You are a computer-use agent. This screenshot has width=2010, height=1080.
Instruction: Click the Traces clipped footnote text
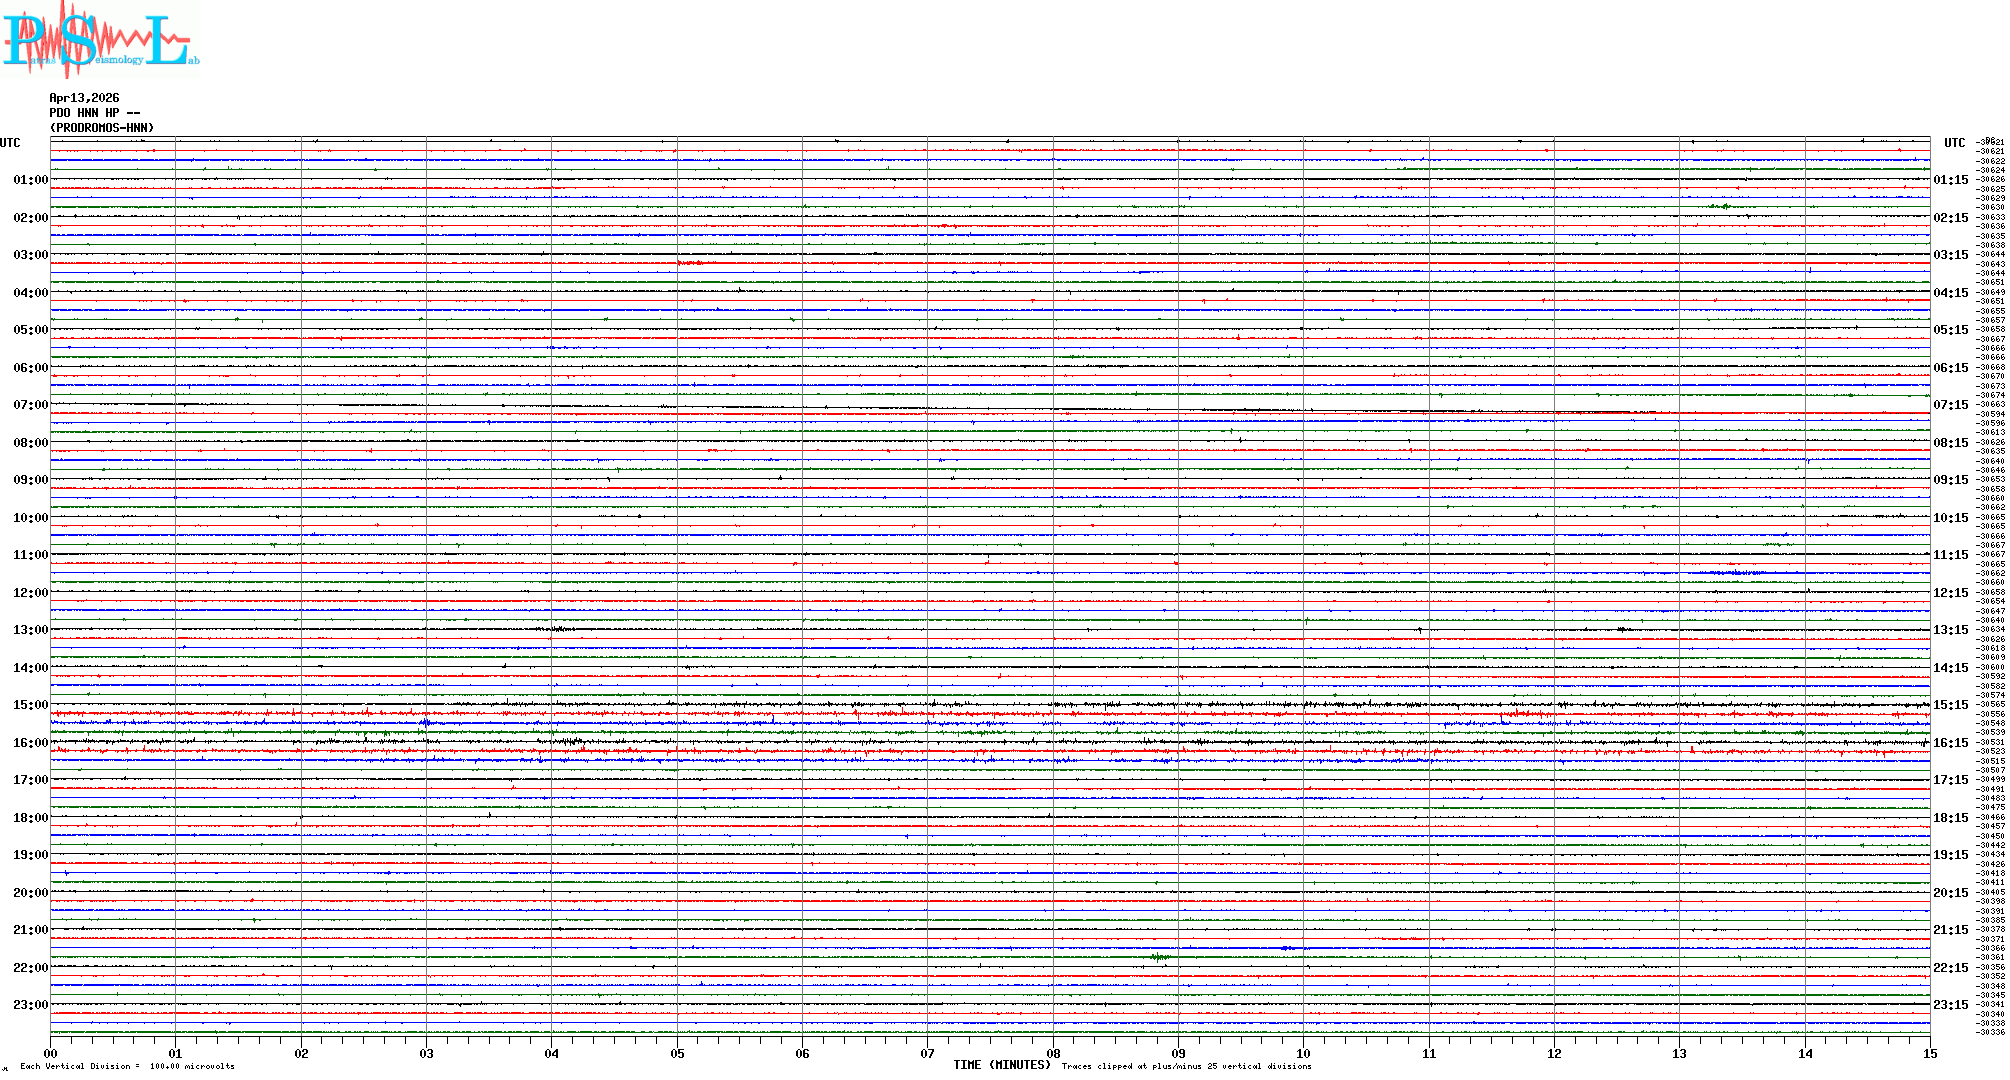click(x=1186, y=1066)
